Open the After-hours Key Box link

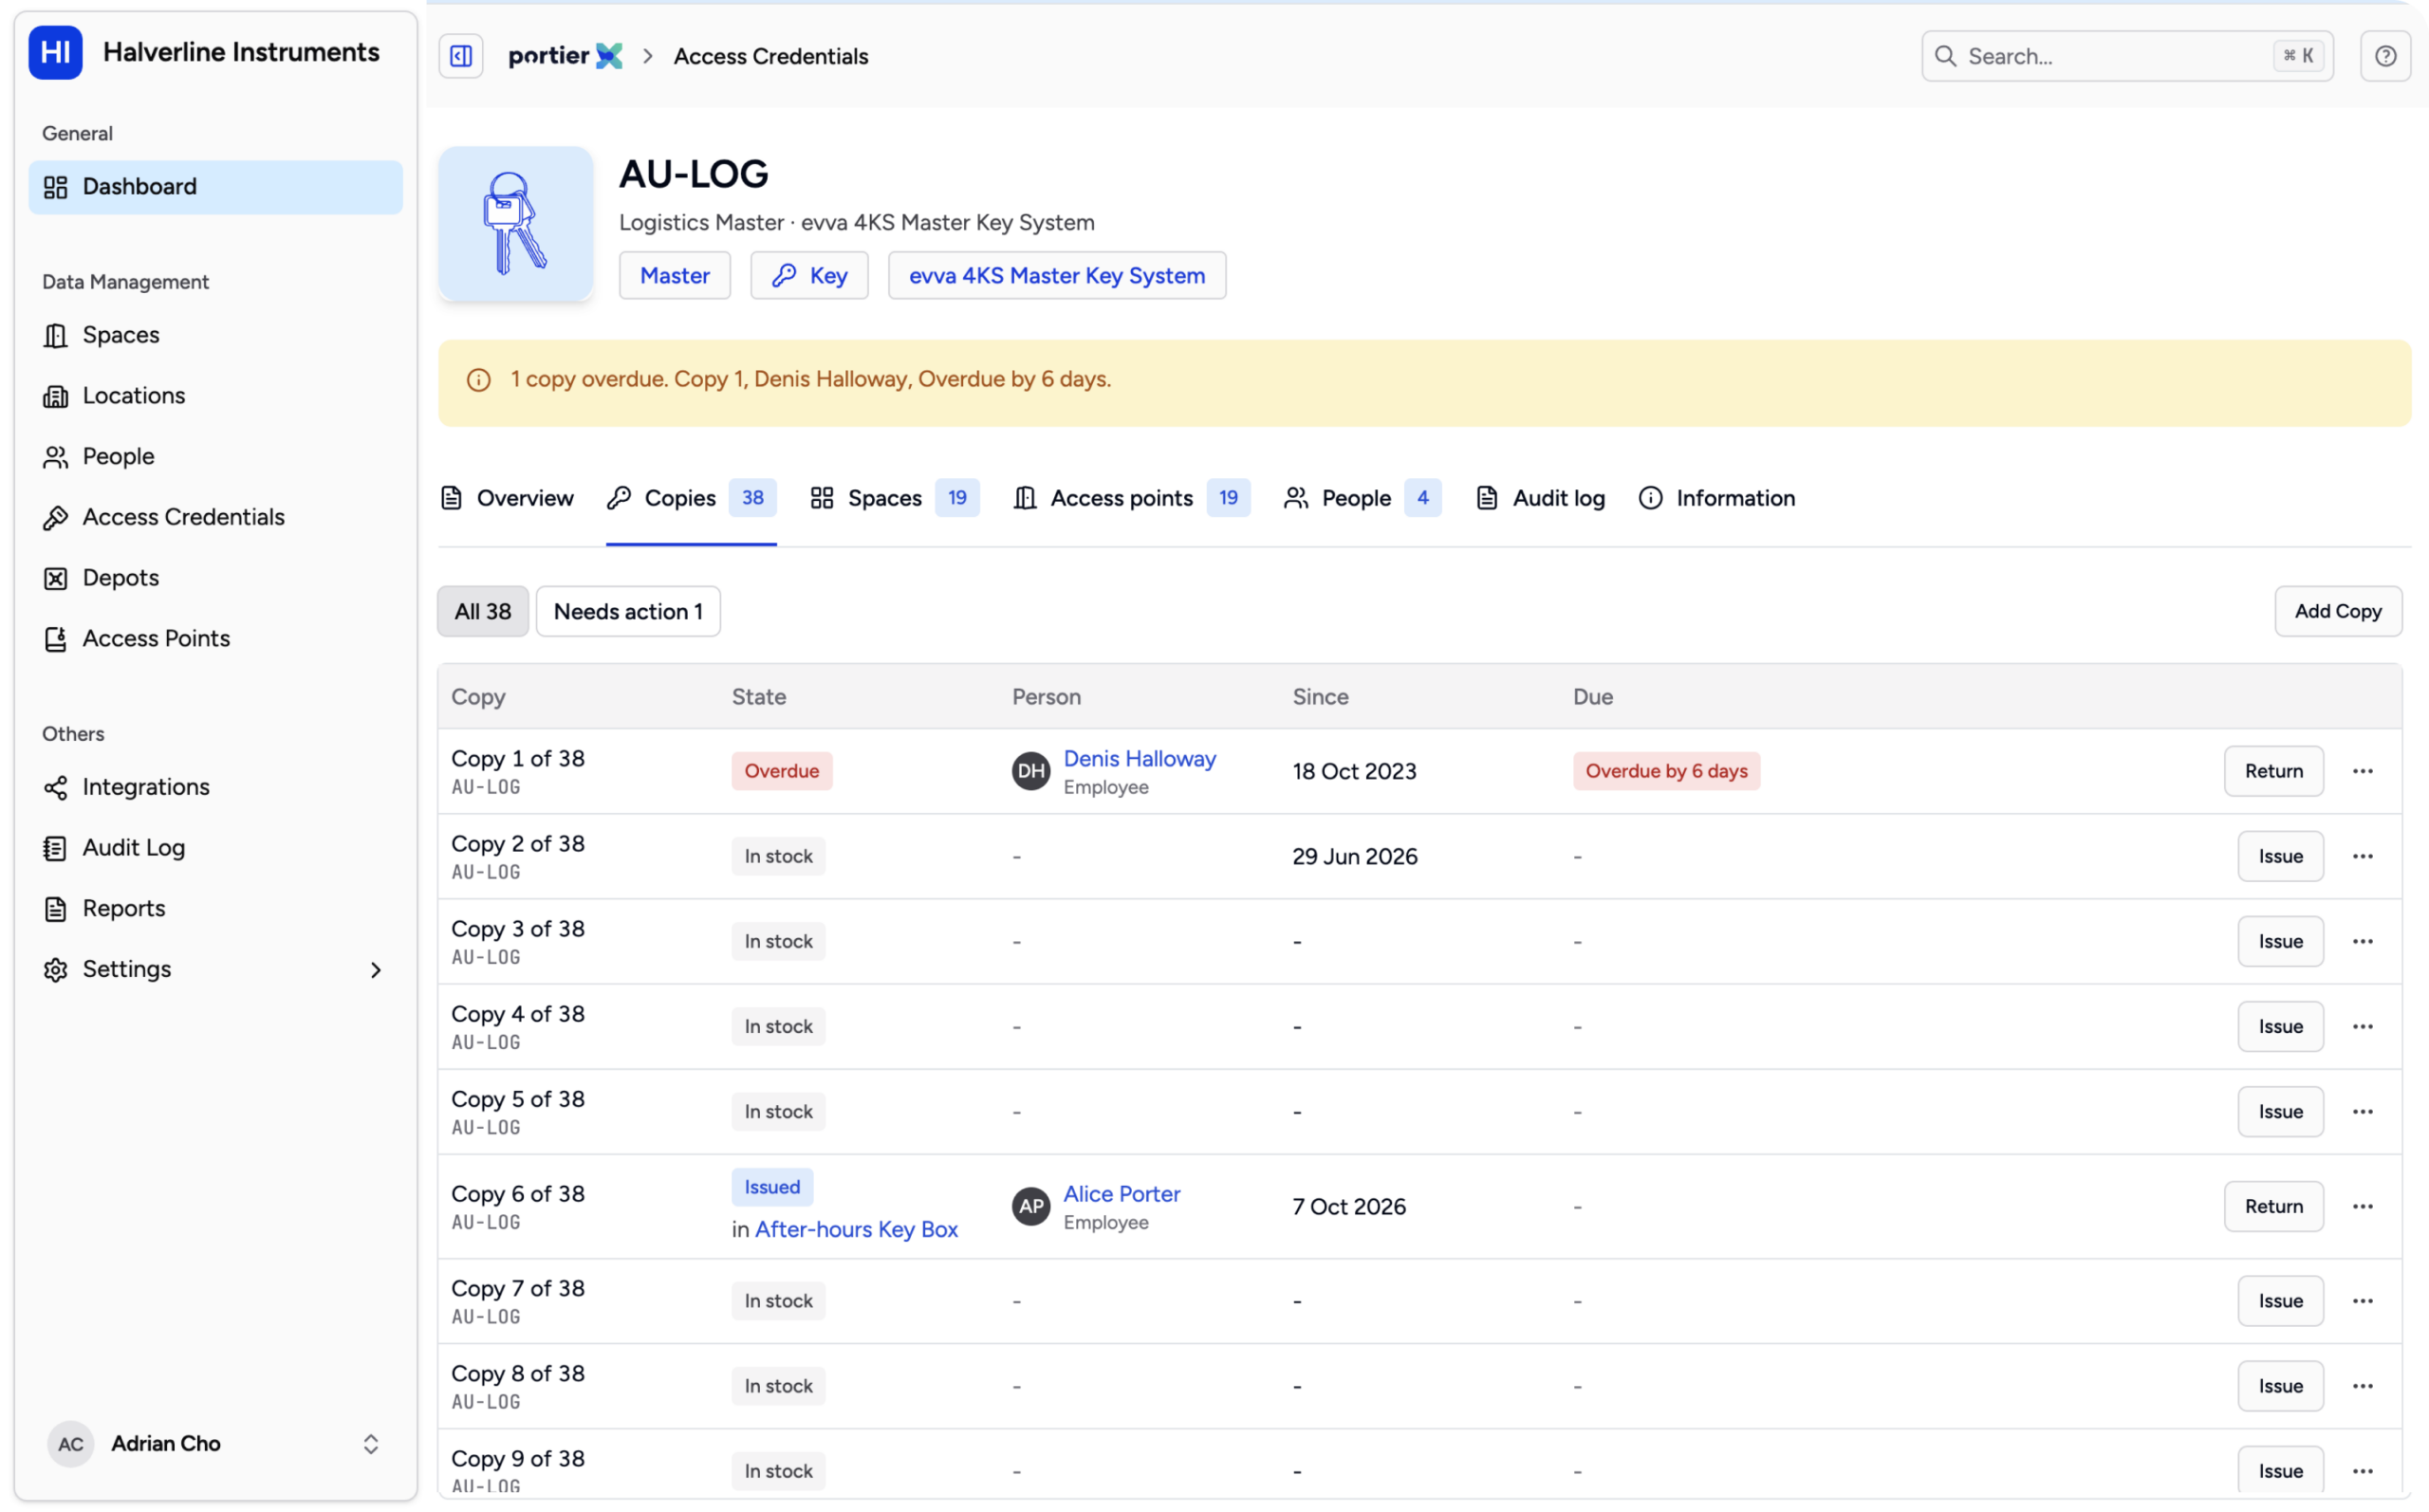click(x=856, y=1230)
